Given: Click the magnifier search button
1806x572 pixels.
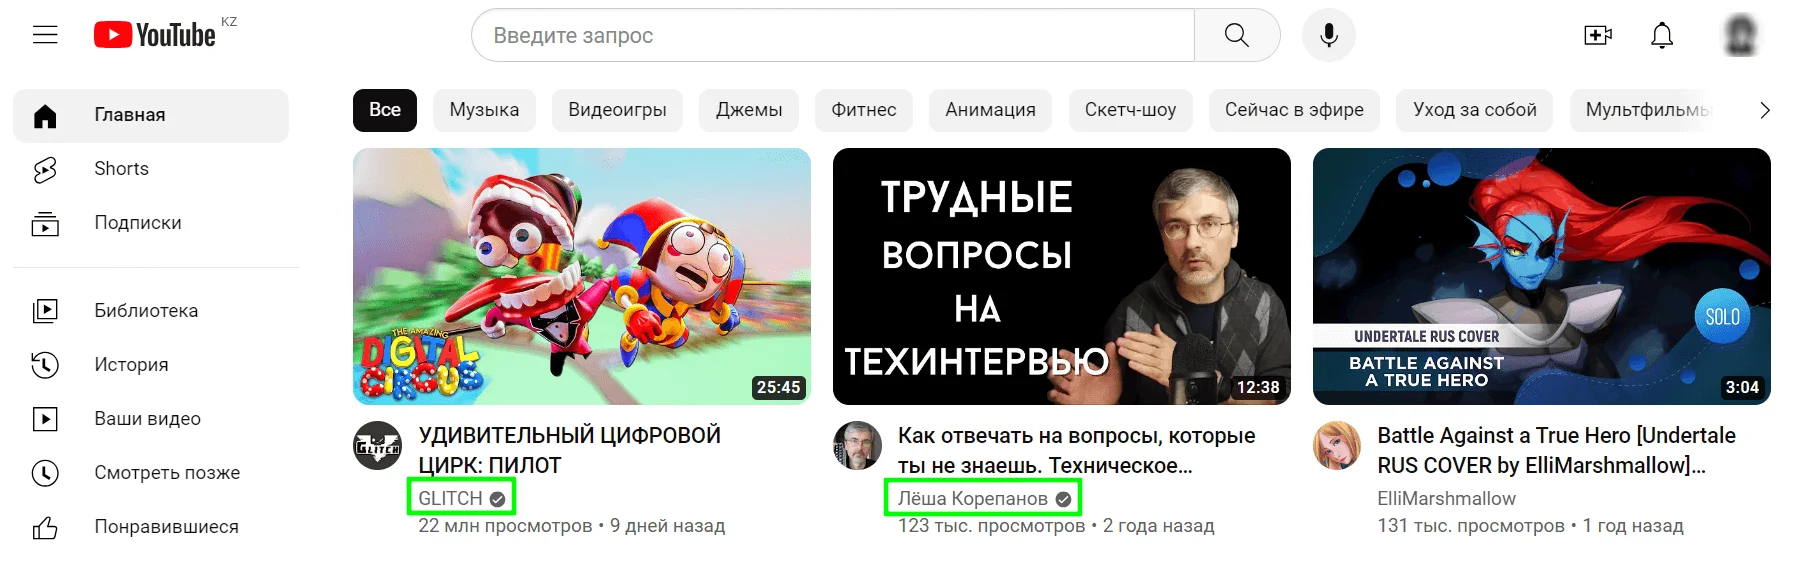Looking at the screenshot, I should point(1237,35).
